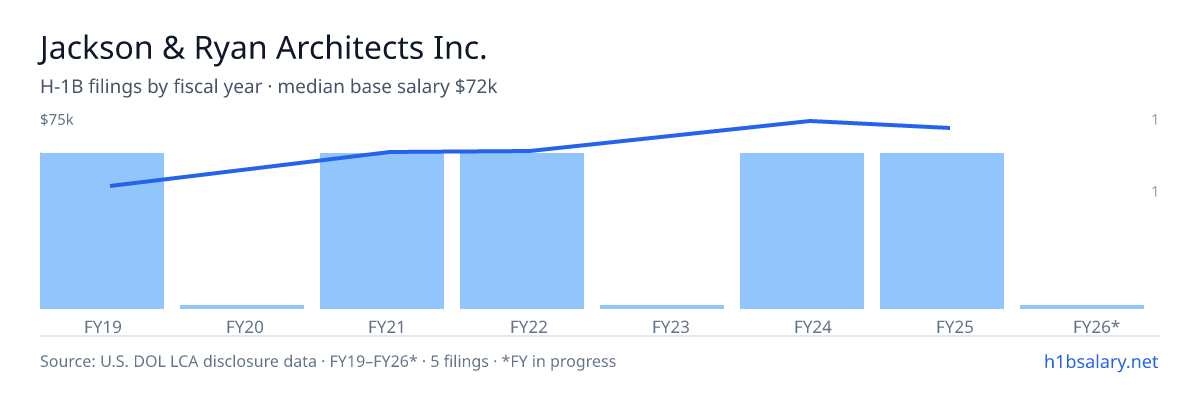The width and height of the screenshot is (1200, 400).
Task: Select the FY24 filings bar
Action: tap(802, 231)
